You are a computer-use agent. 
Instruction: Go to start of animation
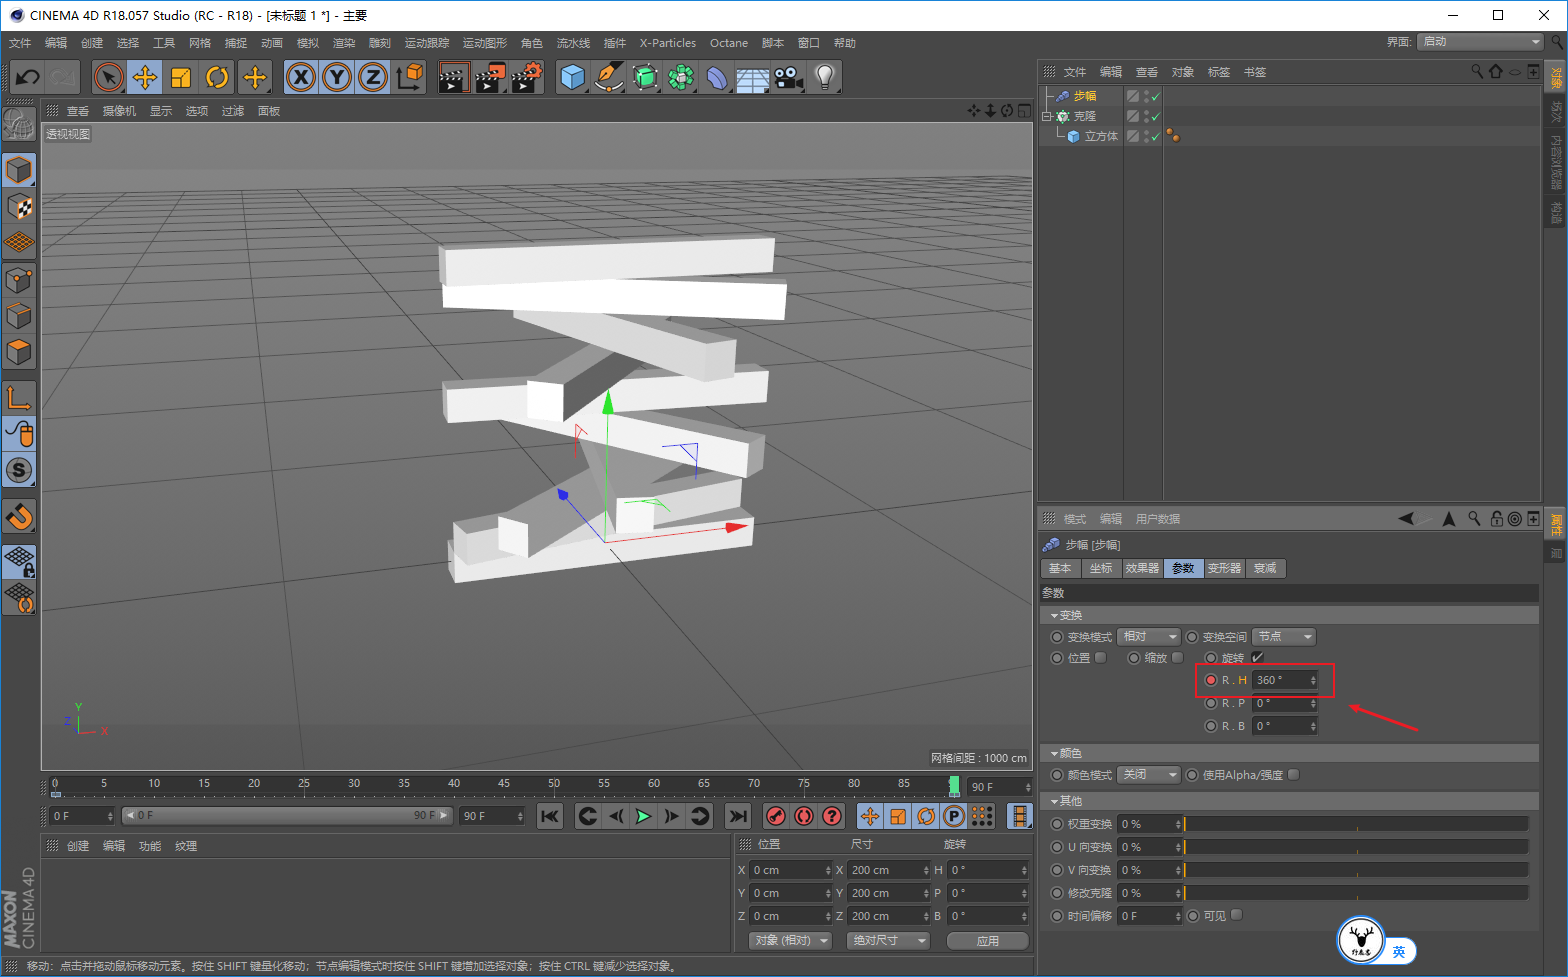click(550, 816)
